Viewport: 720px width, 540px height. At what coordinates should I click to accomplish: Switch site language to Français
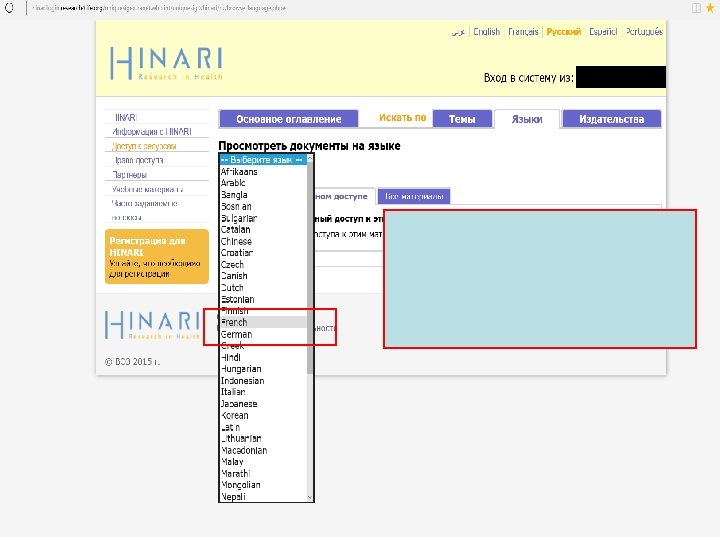pos(523,32)
